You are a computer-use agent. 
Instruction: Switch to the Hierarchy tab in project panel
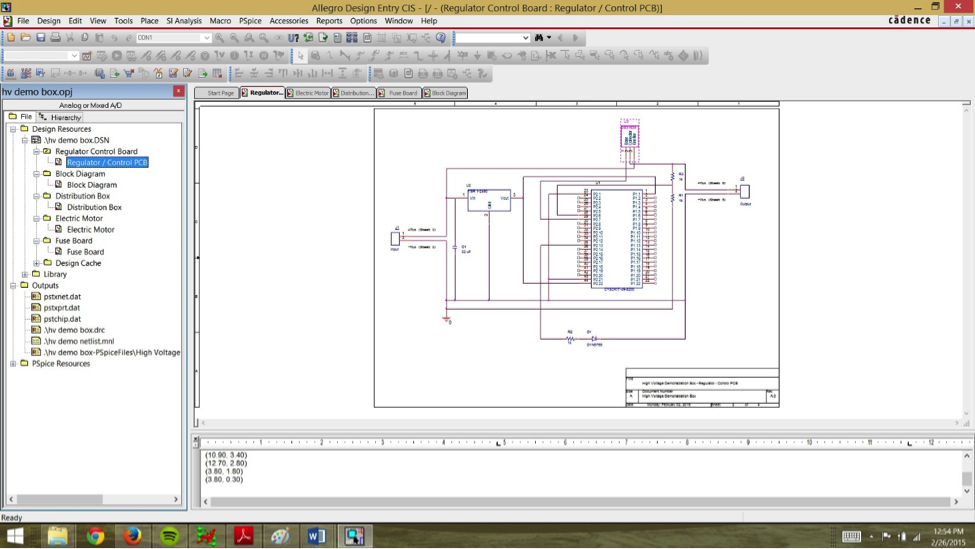click(60, 117)
